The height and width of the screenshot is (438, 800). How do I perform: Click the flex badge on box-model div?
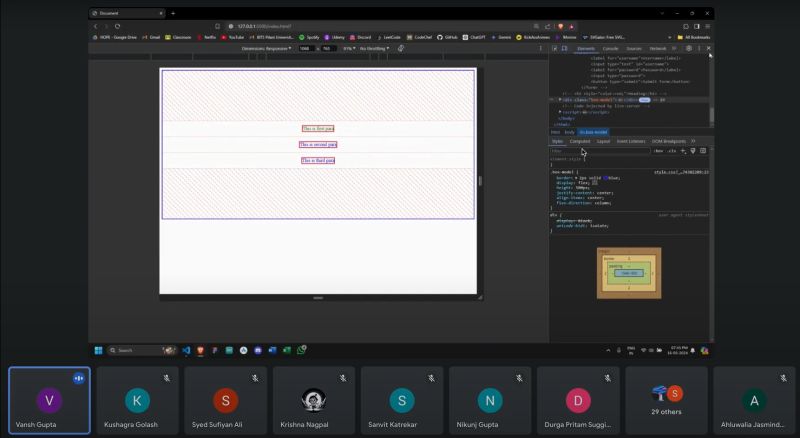(x=644, y=100)
